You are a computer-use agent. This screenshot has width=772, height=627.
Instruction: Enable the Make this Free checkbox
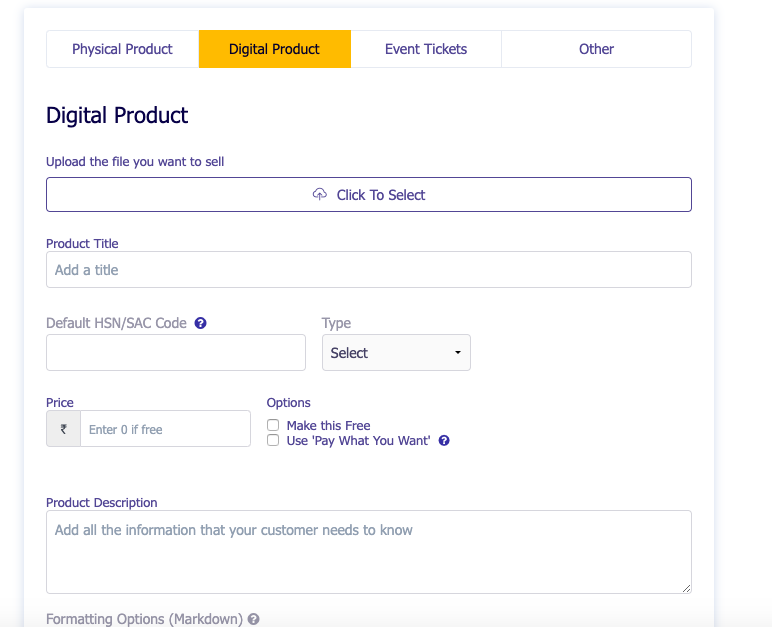pos(273,425)
